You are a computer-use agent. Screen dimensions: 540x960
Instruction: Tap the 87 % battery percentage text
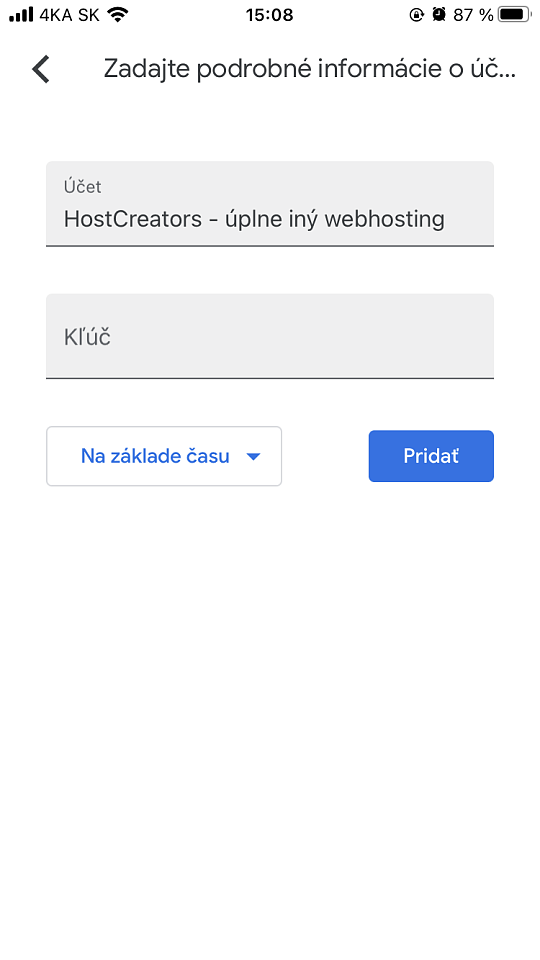pos(473,15)
